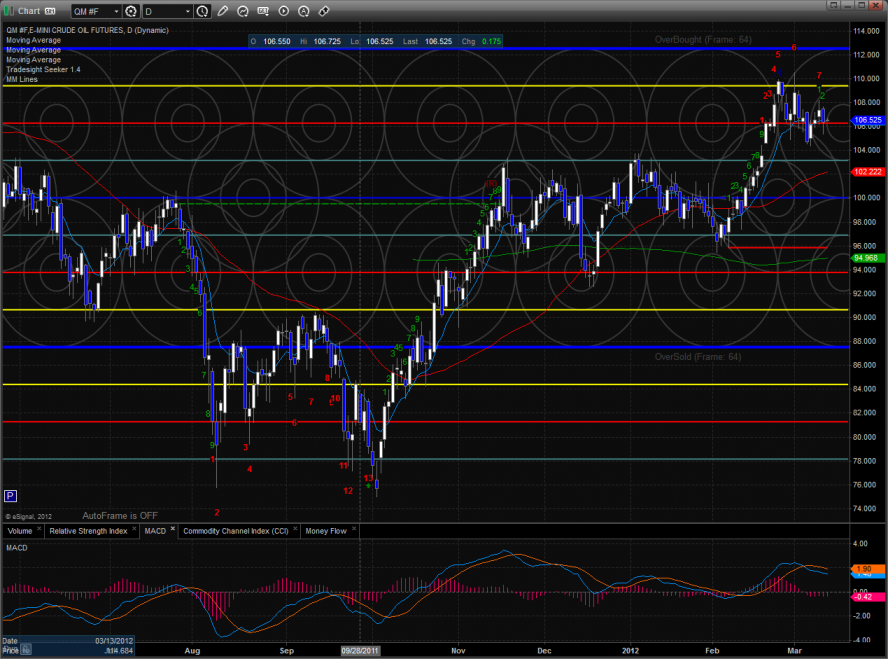Screen dimensions: 888x659
Task: Select the eraser tool icon
Action: pyautogui.click(x=324, y=12)
